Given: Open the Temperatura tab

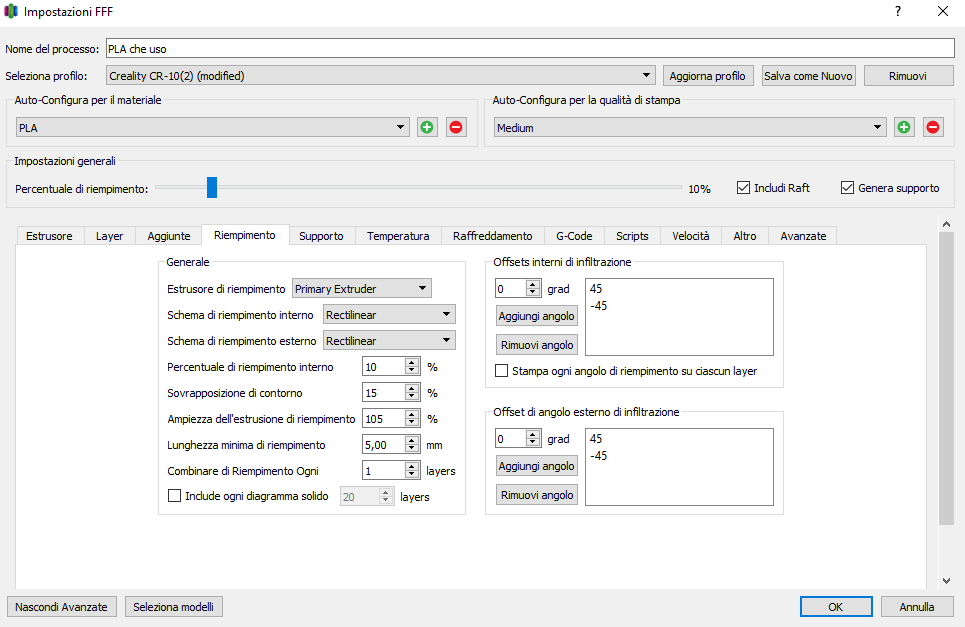Looking at the screenshot, I should (x=398, y=236).
